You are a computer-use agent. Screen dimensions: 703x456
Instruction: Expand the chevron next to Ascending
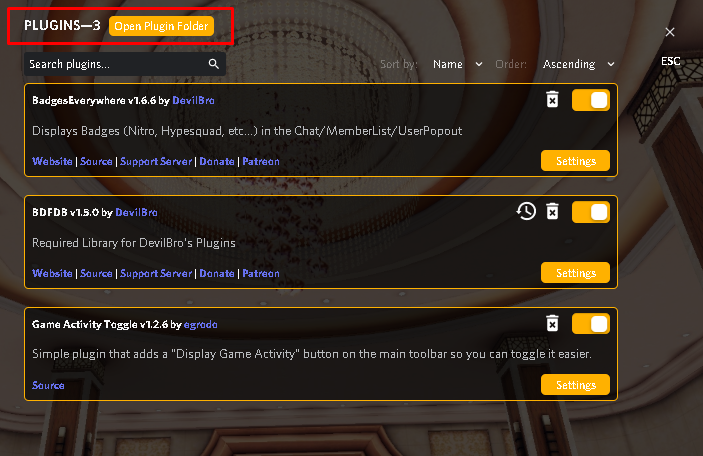point(611,65)
